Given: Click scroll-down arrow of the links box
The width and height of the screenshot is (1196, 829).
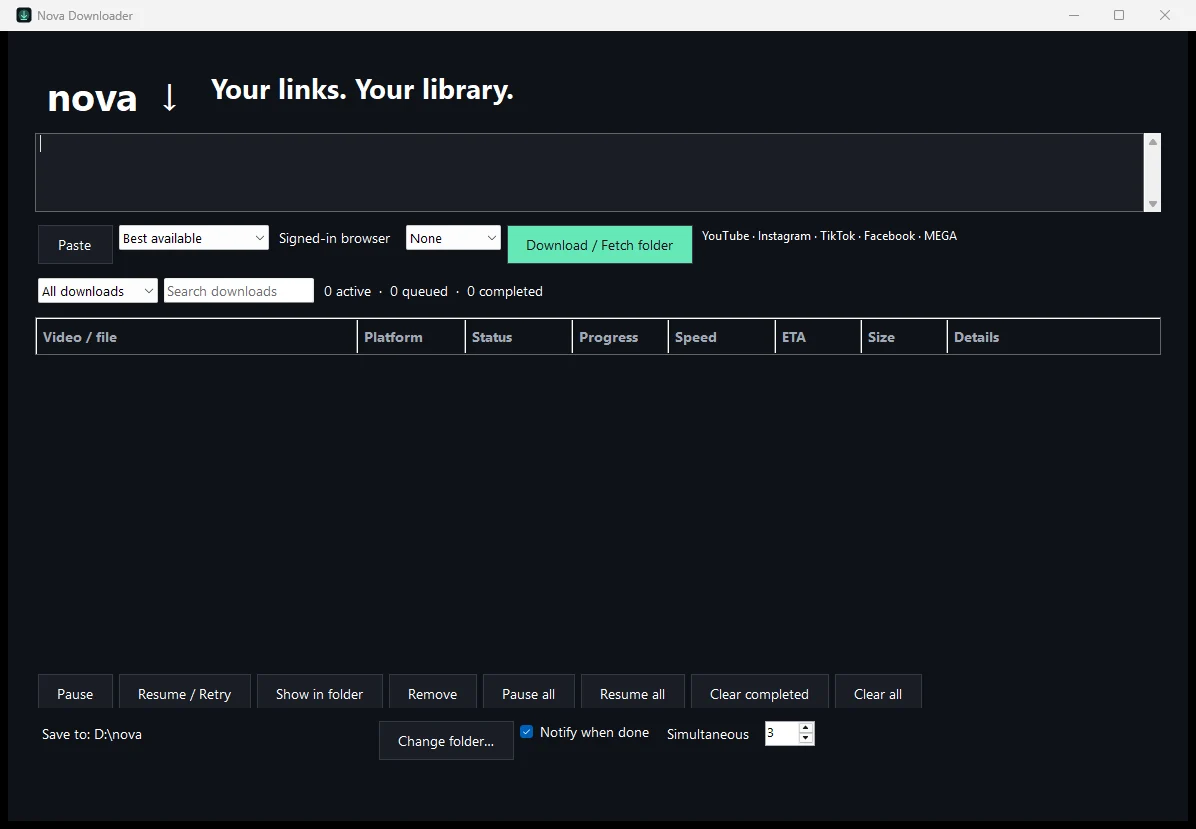Looking at the screenshot, I should (1153, 204).
